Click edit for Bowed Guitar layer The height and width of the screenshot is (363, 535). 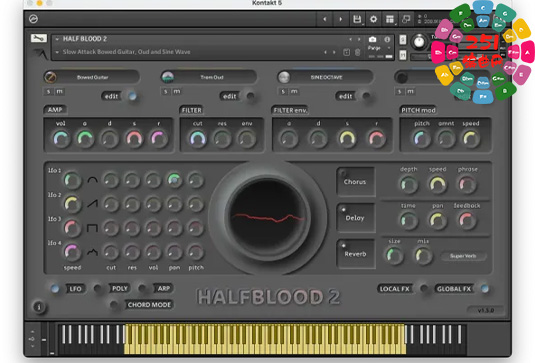(x=111, y=96)
